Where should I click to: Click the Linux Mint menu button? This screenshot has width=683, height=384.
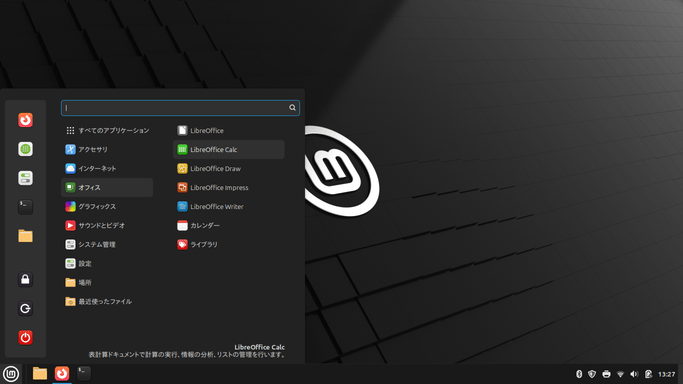(11, 374)
